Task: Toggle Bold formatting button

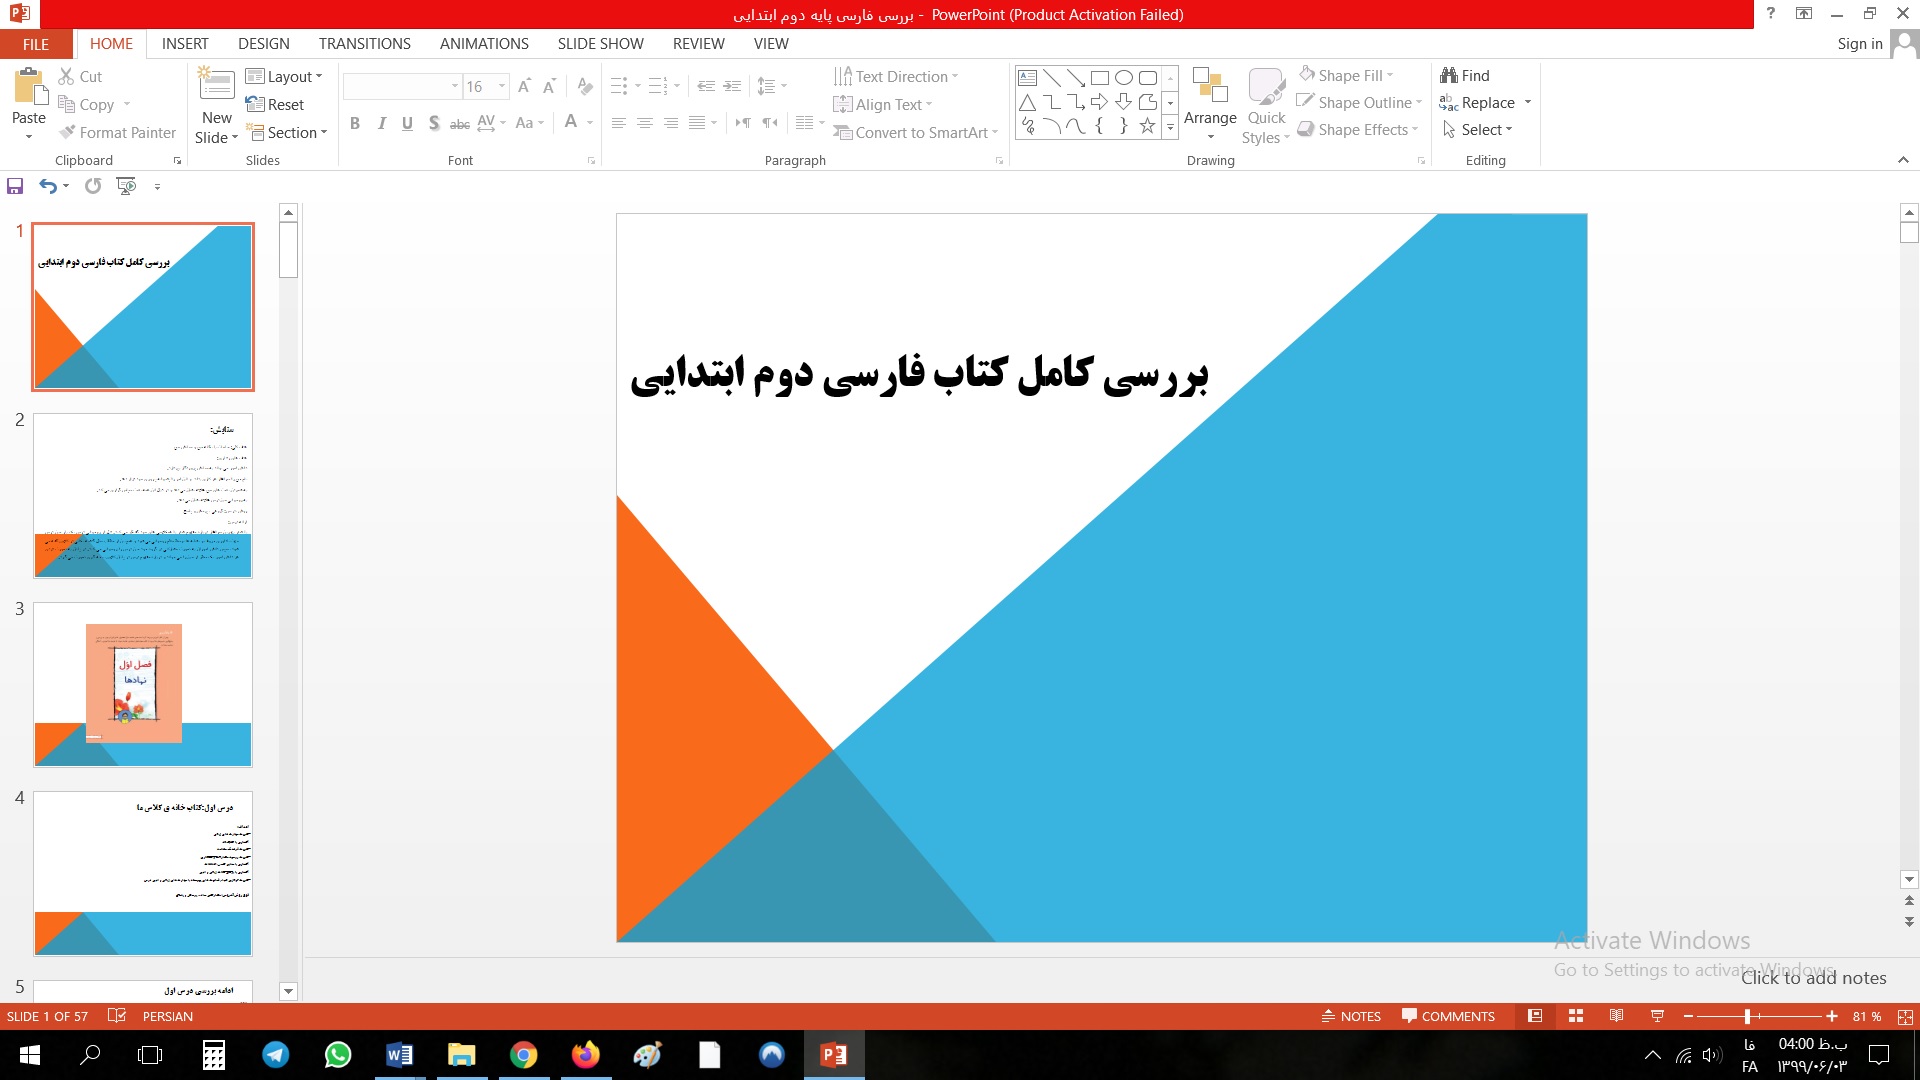Action: point(355,123)
